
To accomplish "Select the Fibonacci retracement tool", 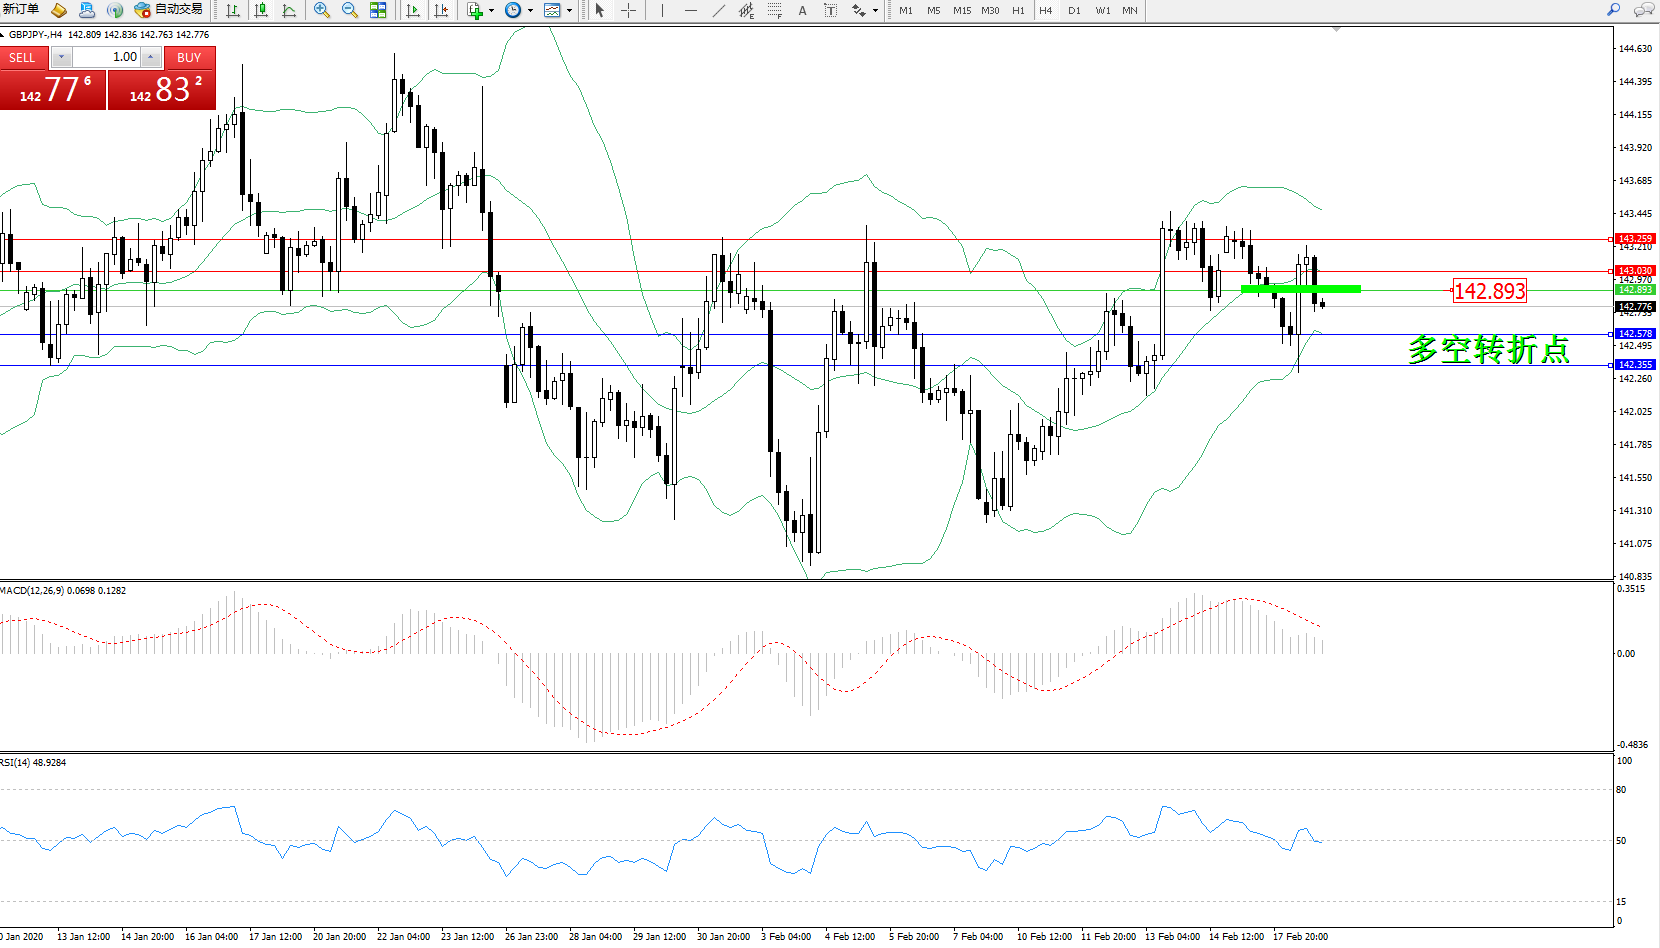I will click(775, 10).
